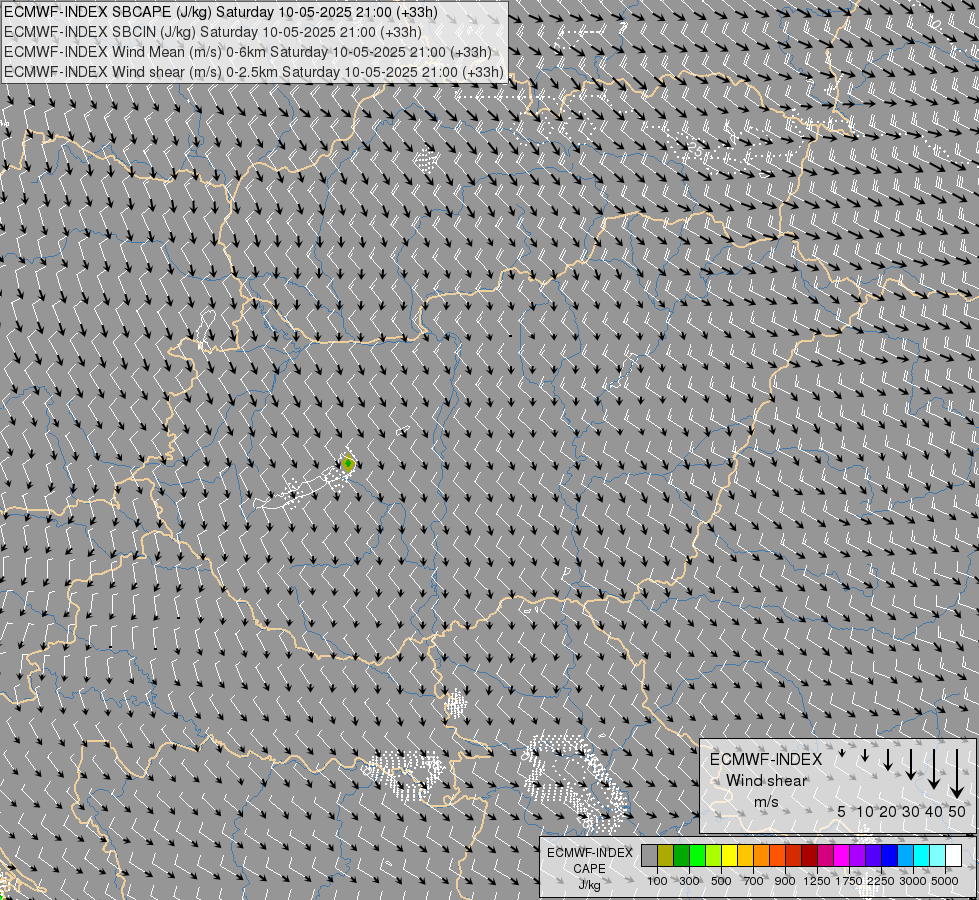Click the 'm/s' unit in wind legend

pos(766,801)
